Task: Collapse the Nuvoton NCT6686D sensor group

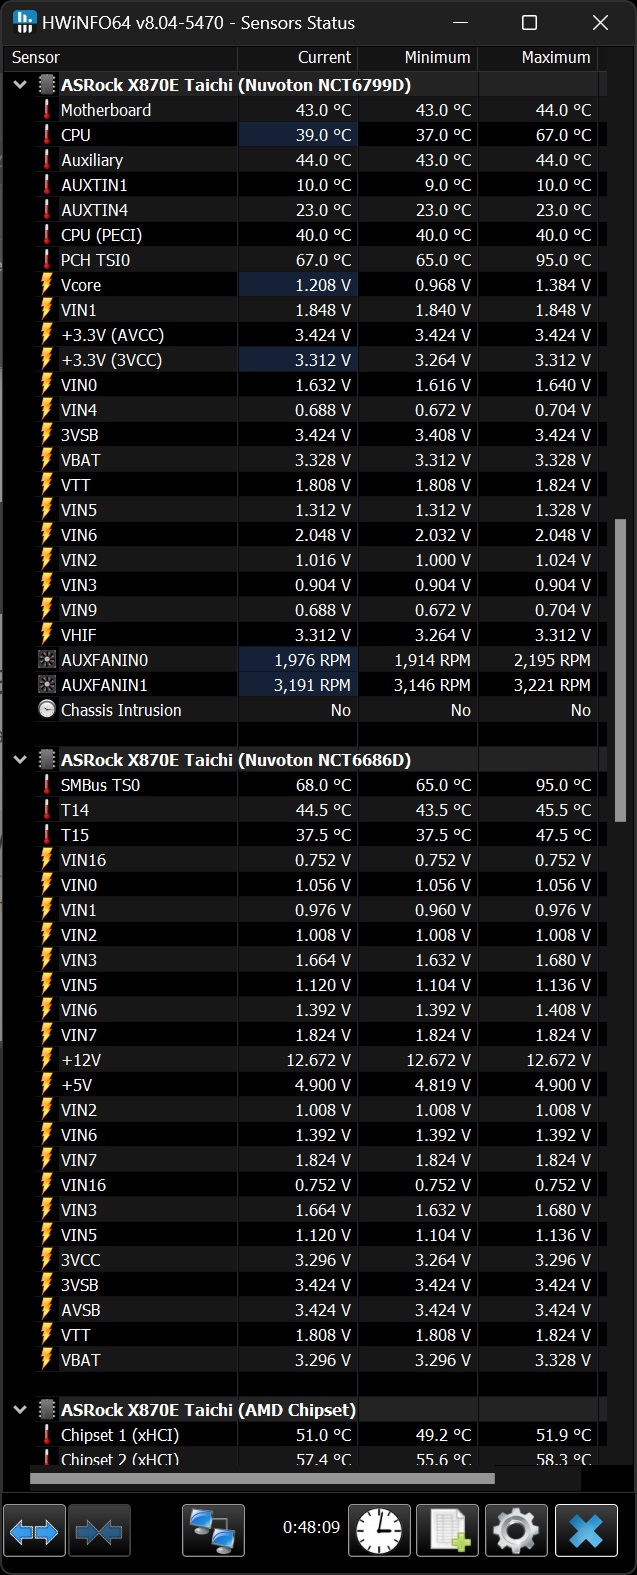Action: [x=19, y=760]
